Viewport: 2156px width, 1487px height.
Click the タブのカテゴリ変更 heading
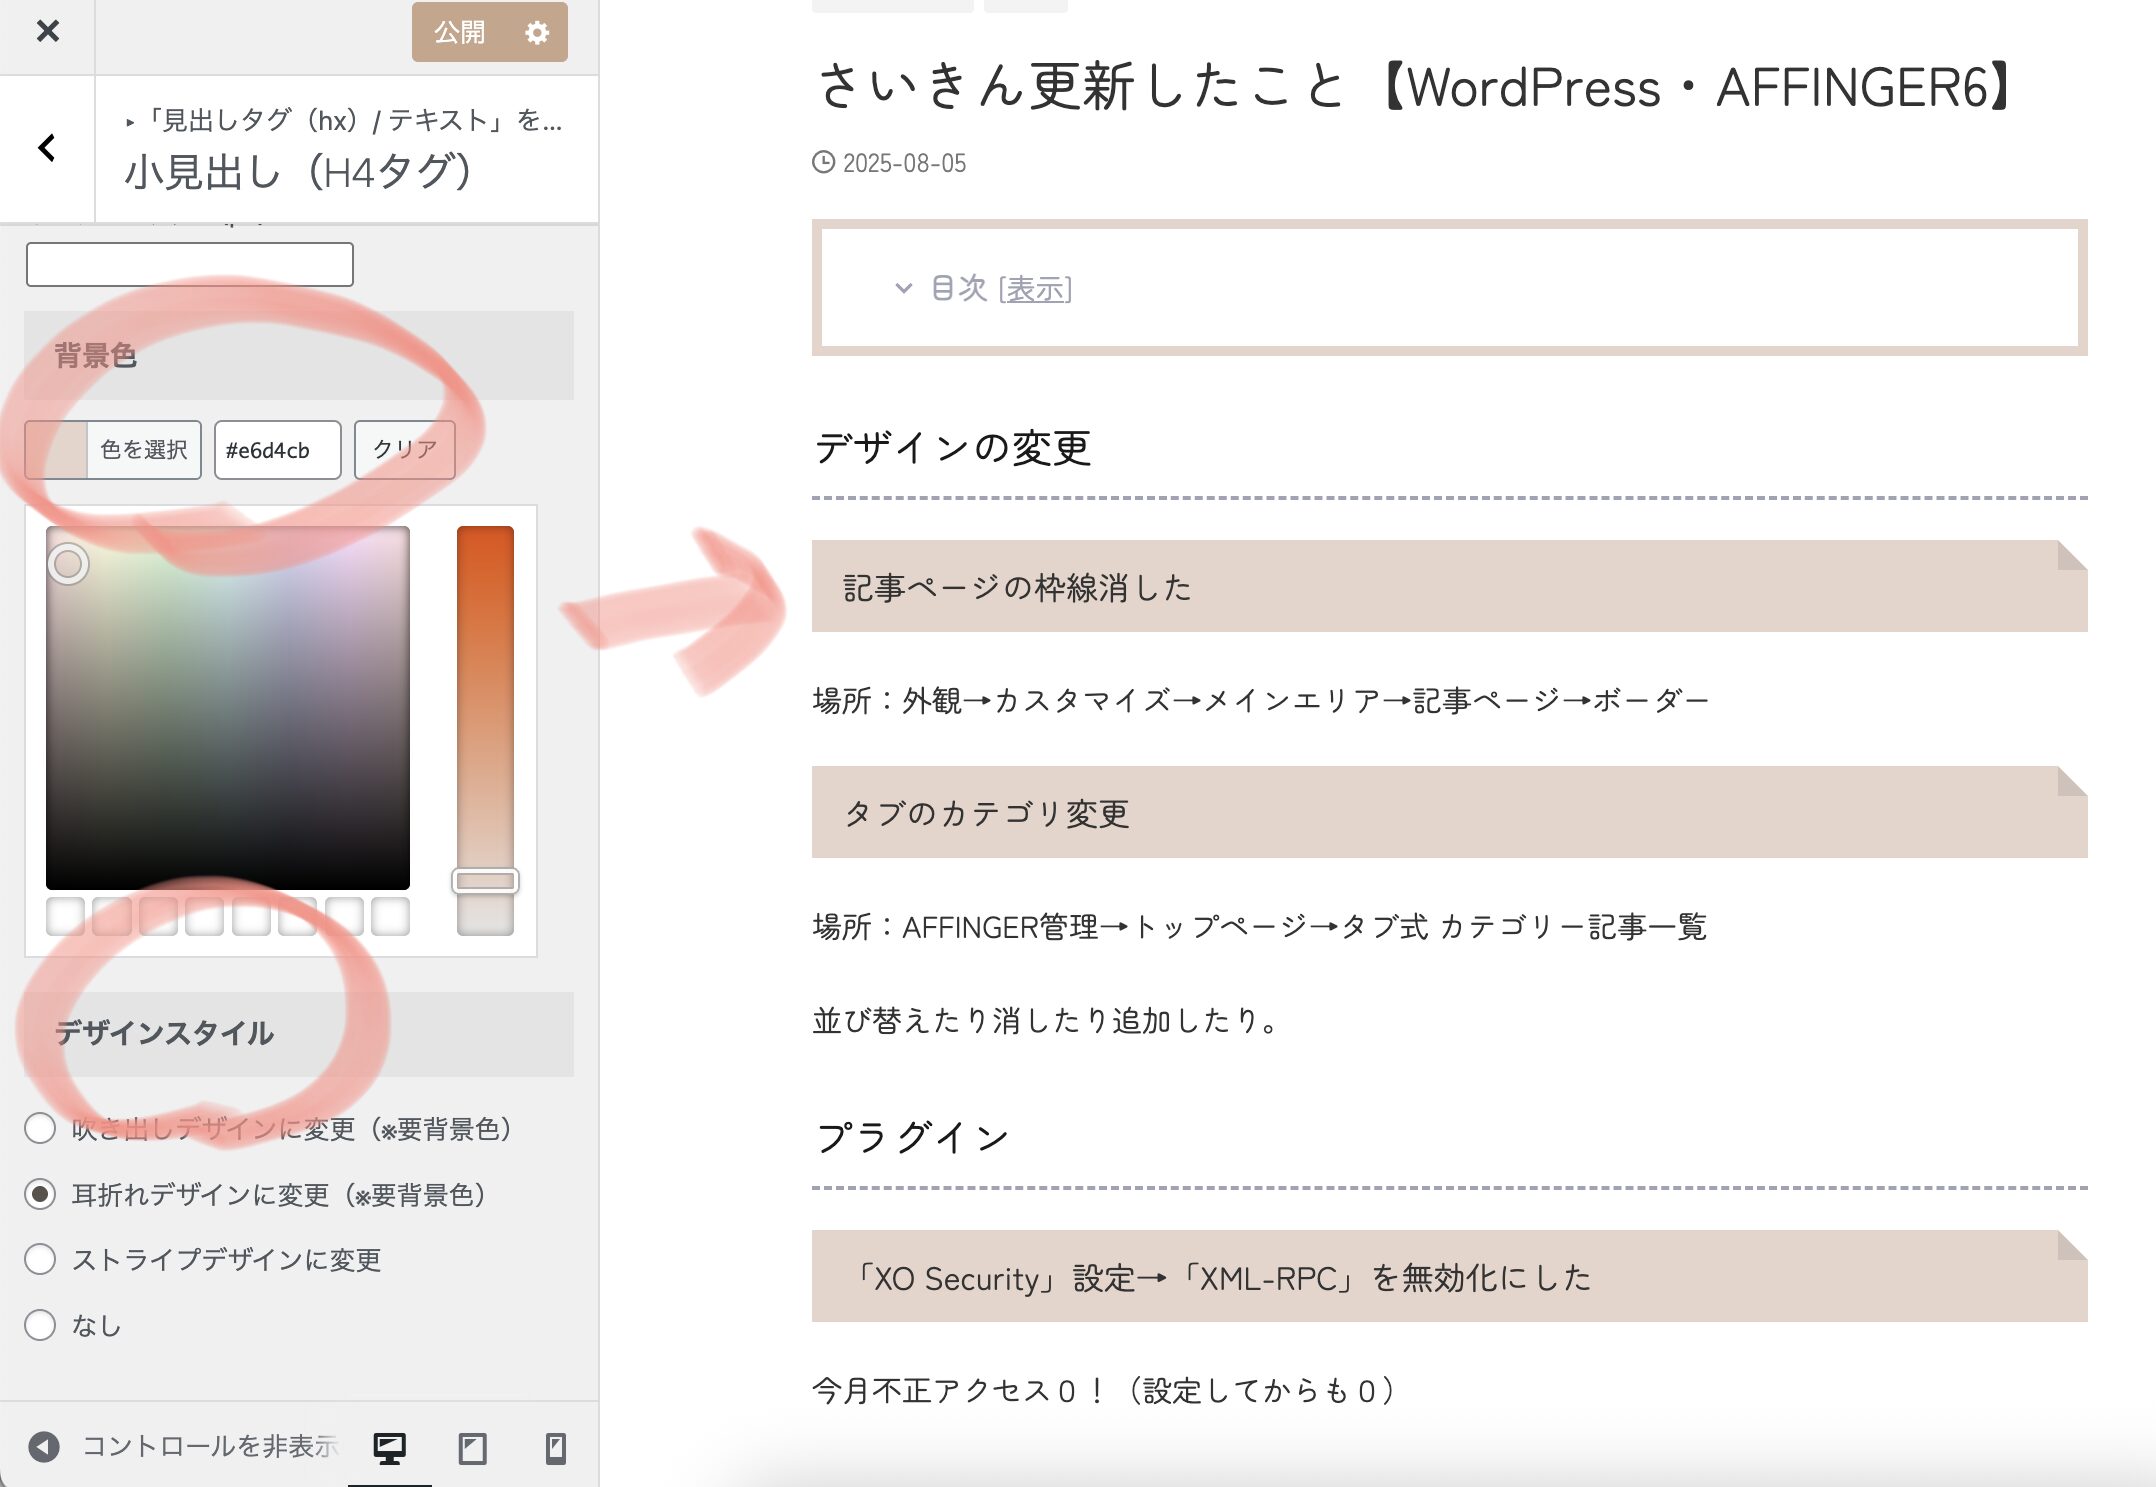click(1449, 812)
